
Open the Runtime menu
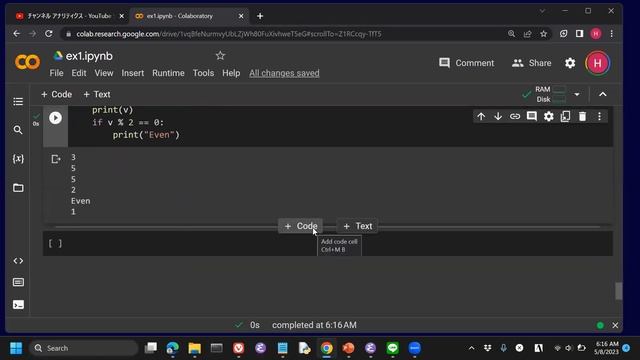168,73
